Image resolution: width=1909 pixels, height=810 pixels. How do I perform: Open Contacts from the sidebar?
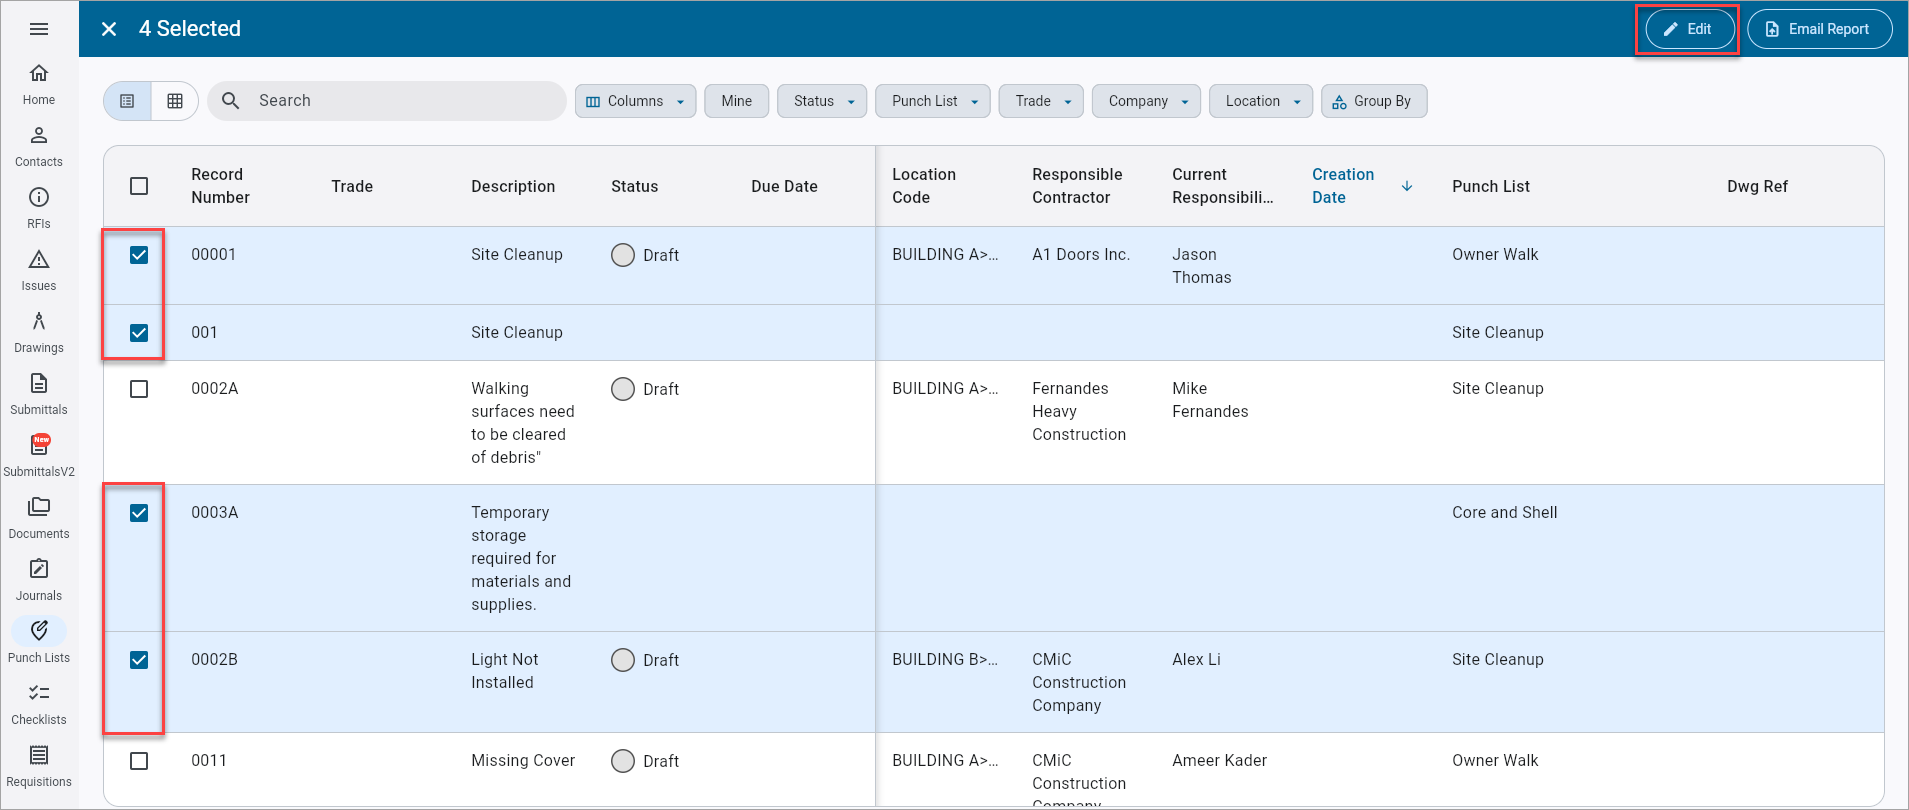pos(39,146)
